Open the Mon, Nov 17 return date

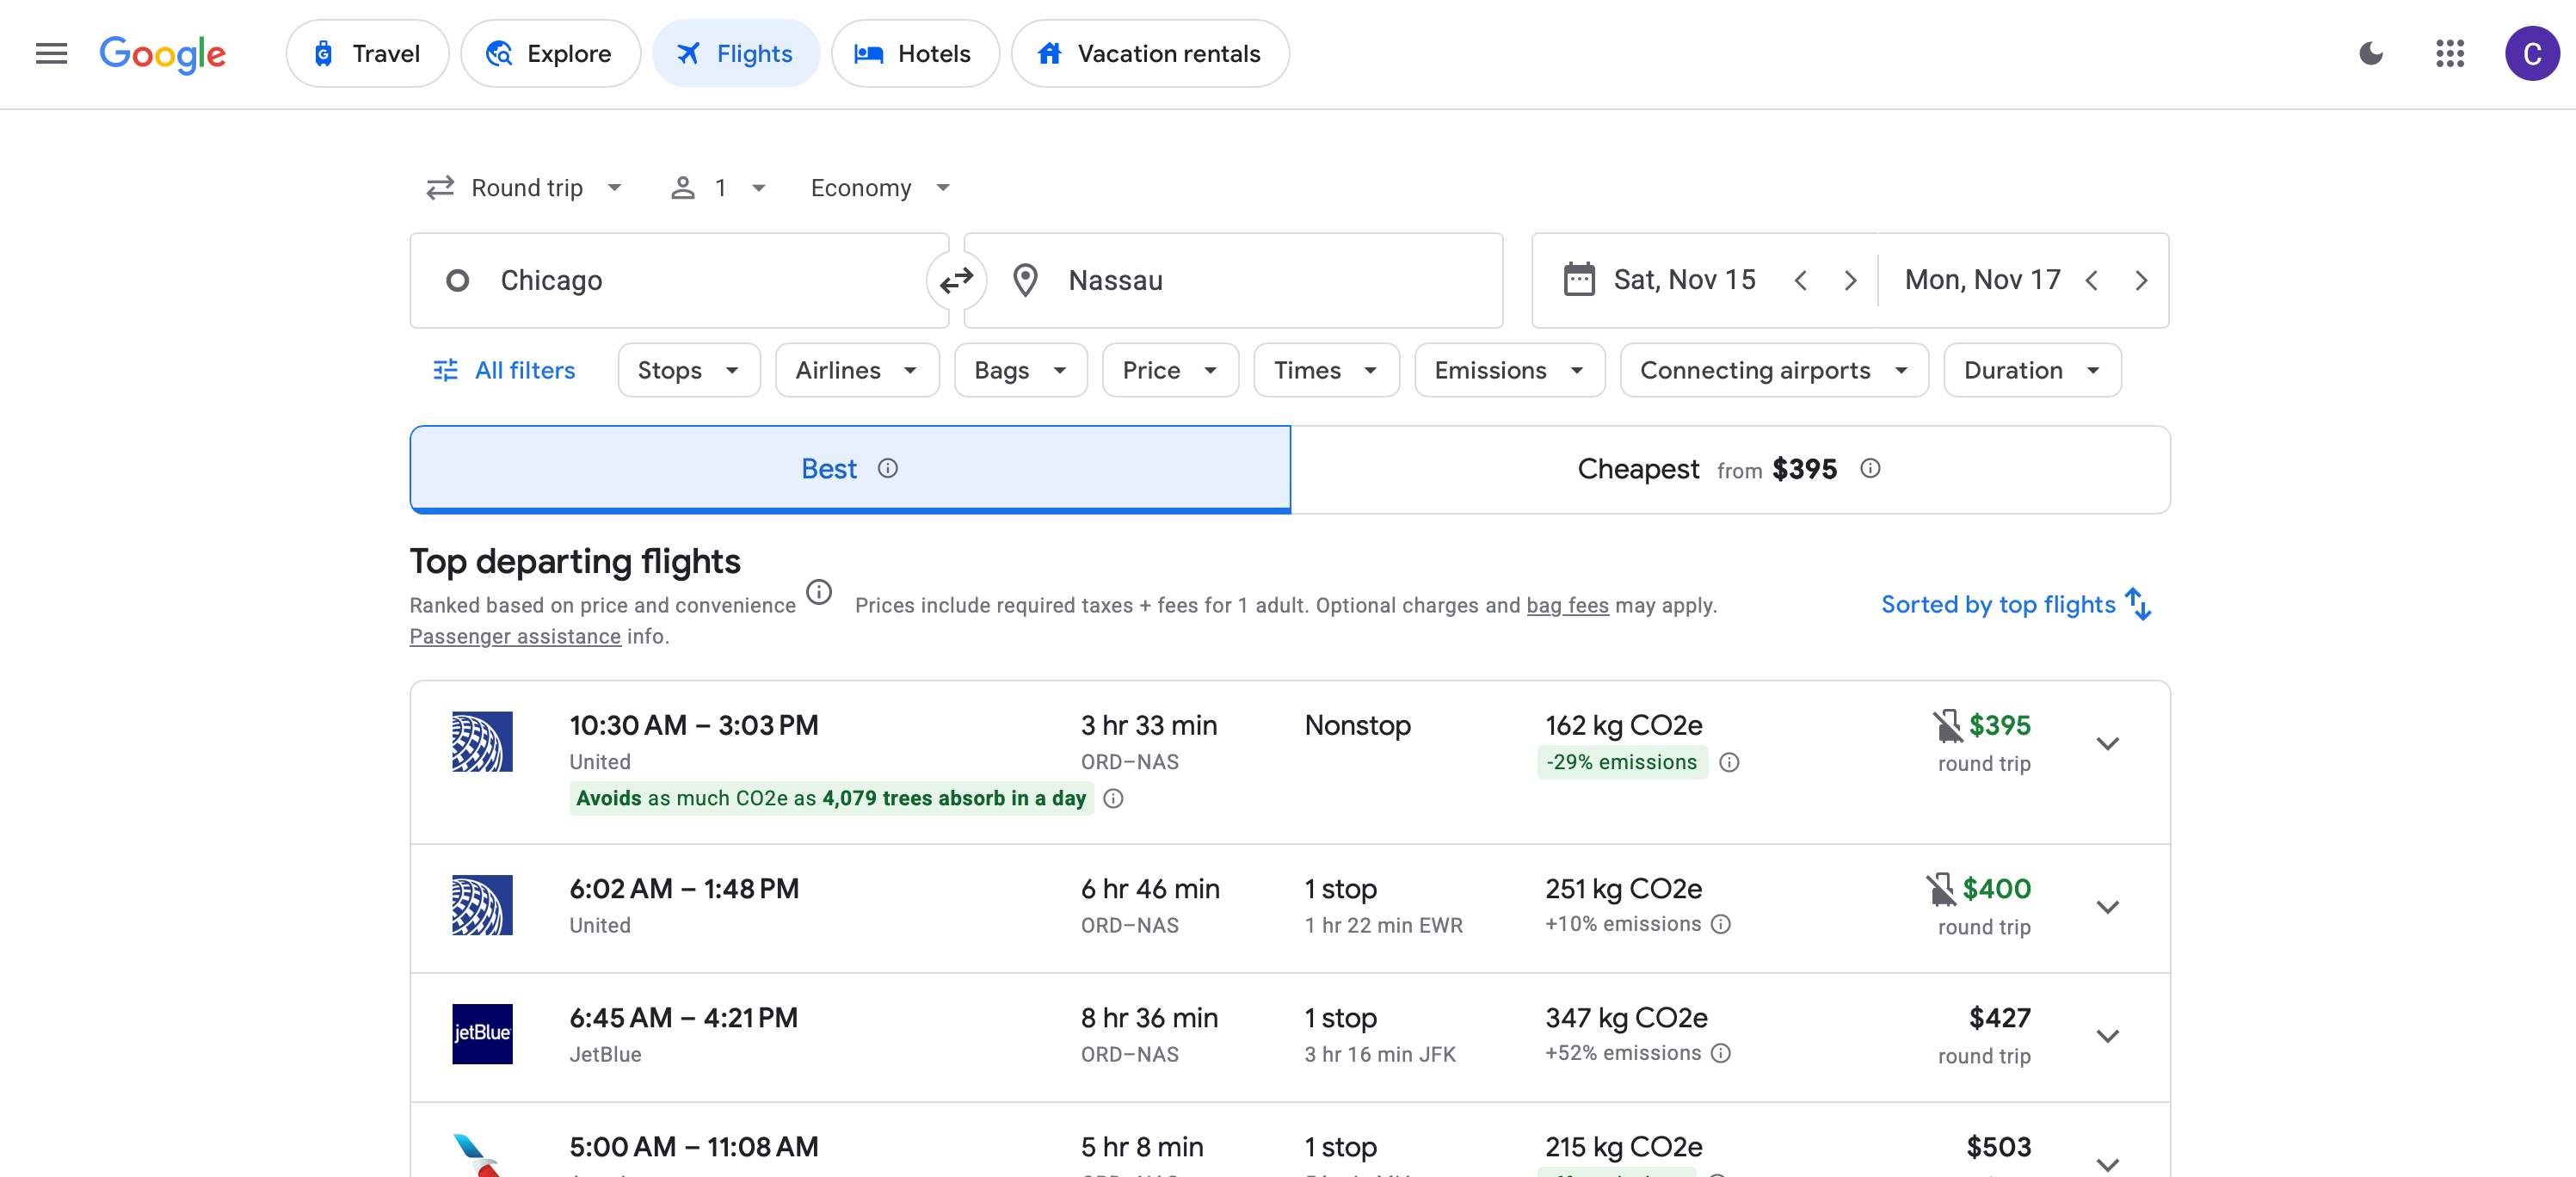pos(1982,281)
